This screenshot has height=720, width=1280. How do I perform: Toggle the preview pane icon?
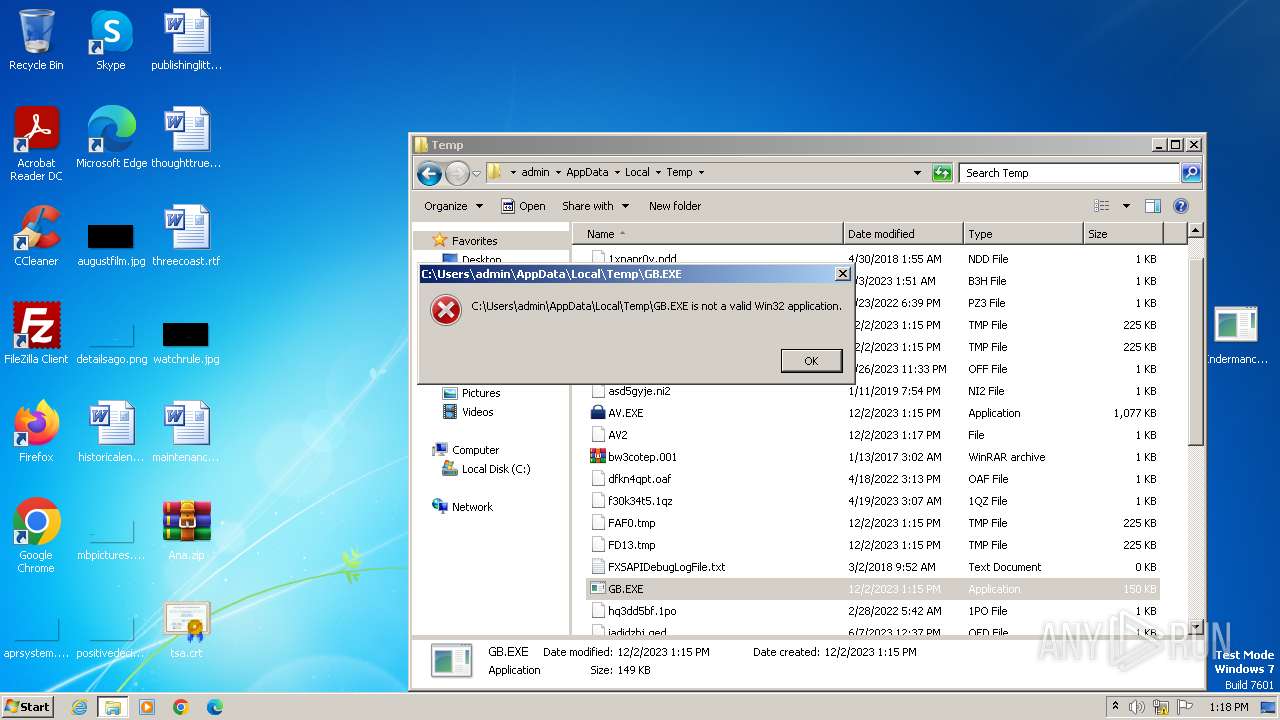(x=1153, y=206)
